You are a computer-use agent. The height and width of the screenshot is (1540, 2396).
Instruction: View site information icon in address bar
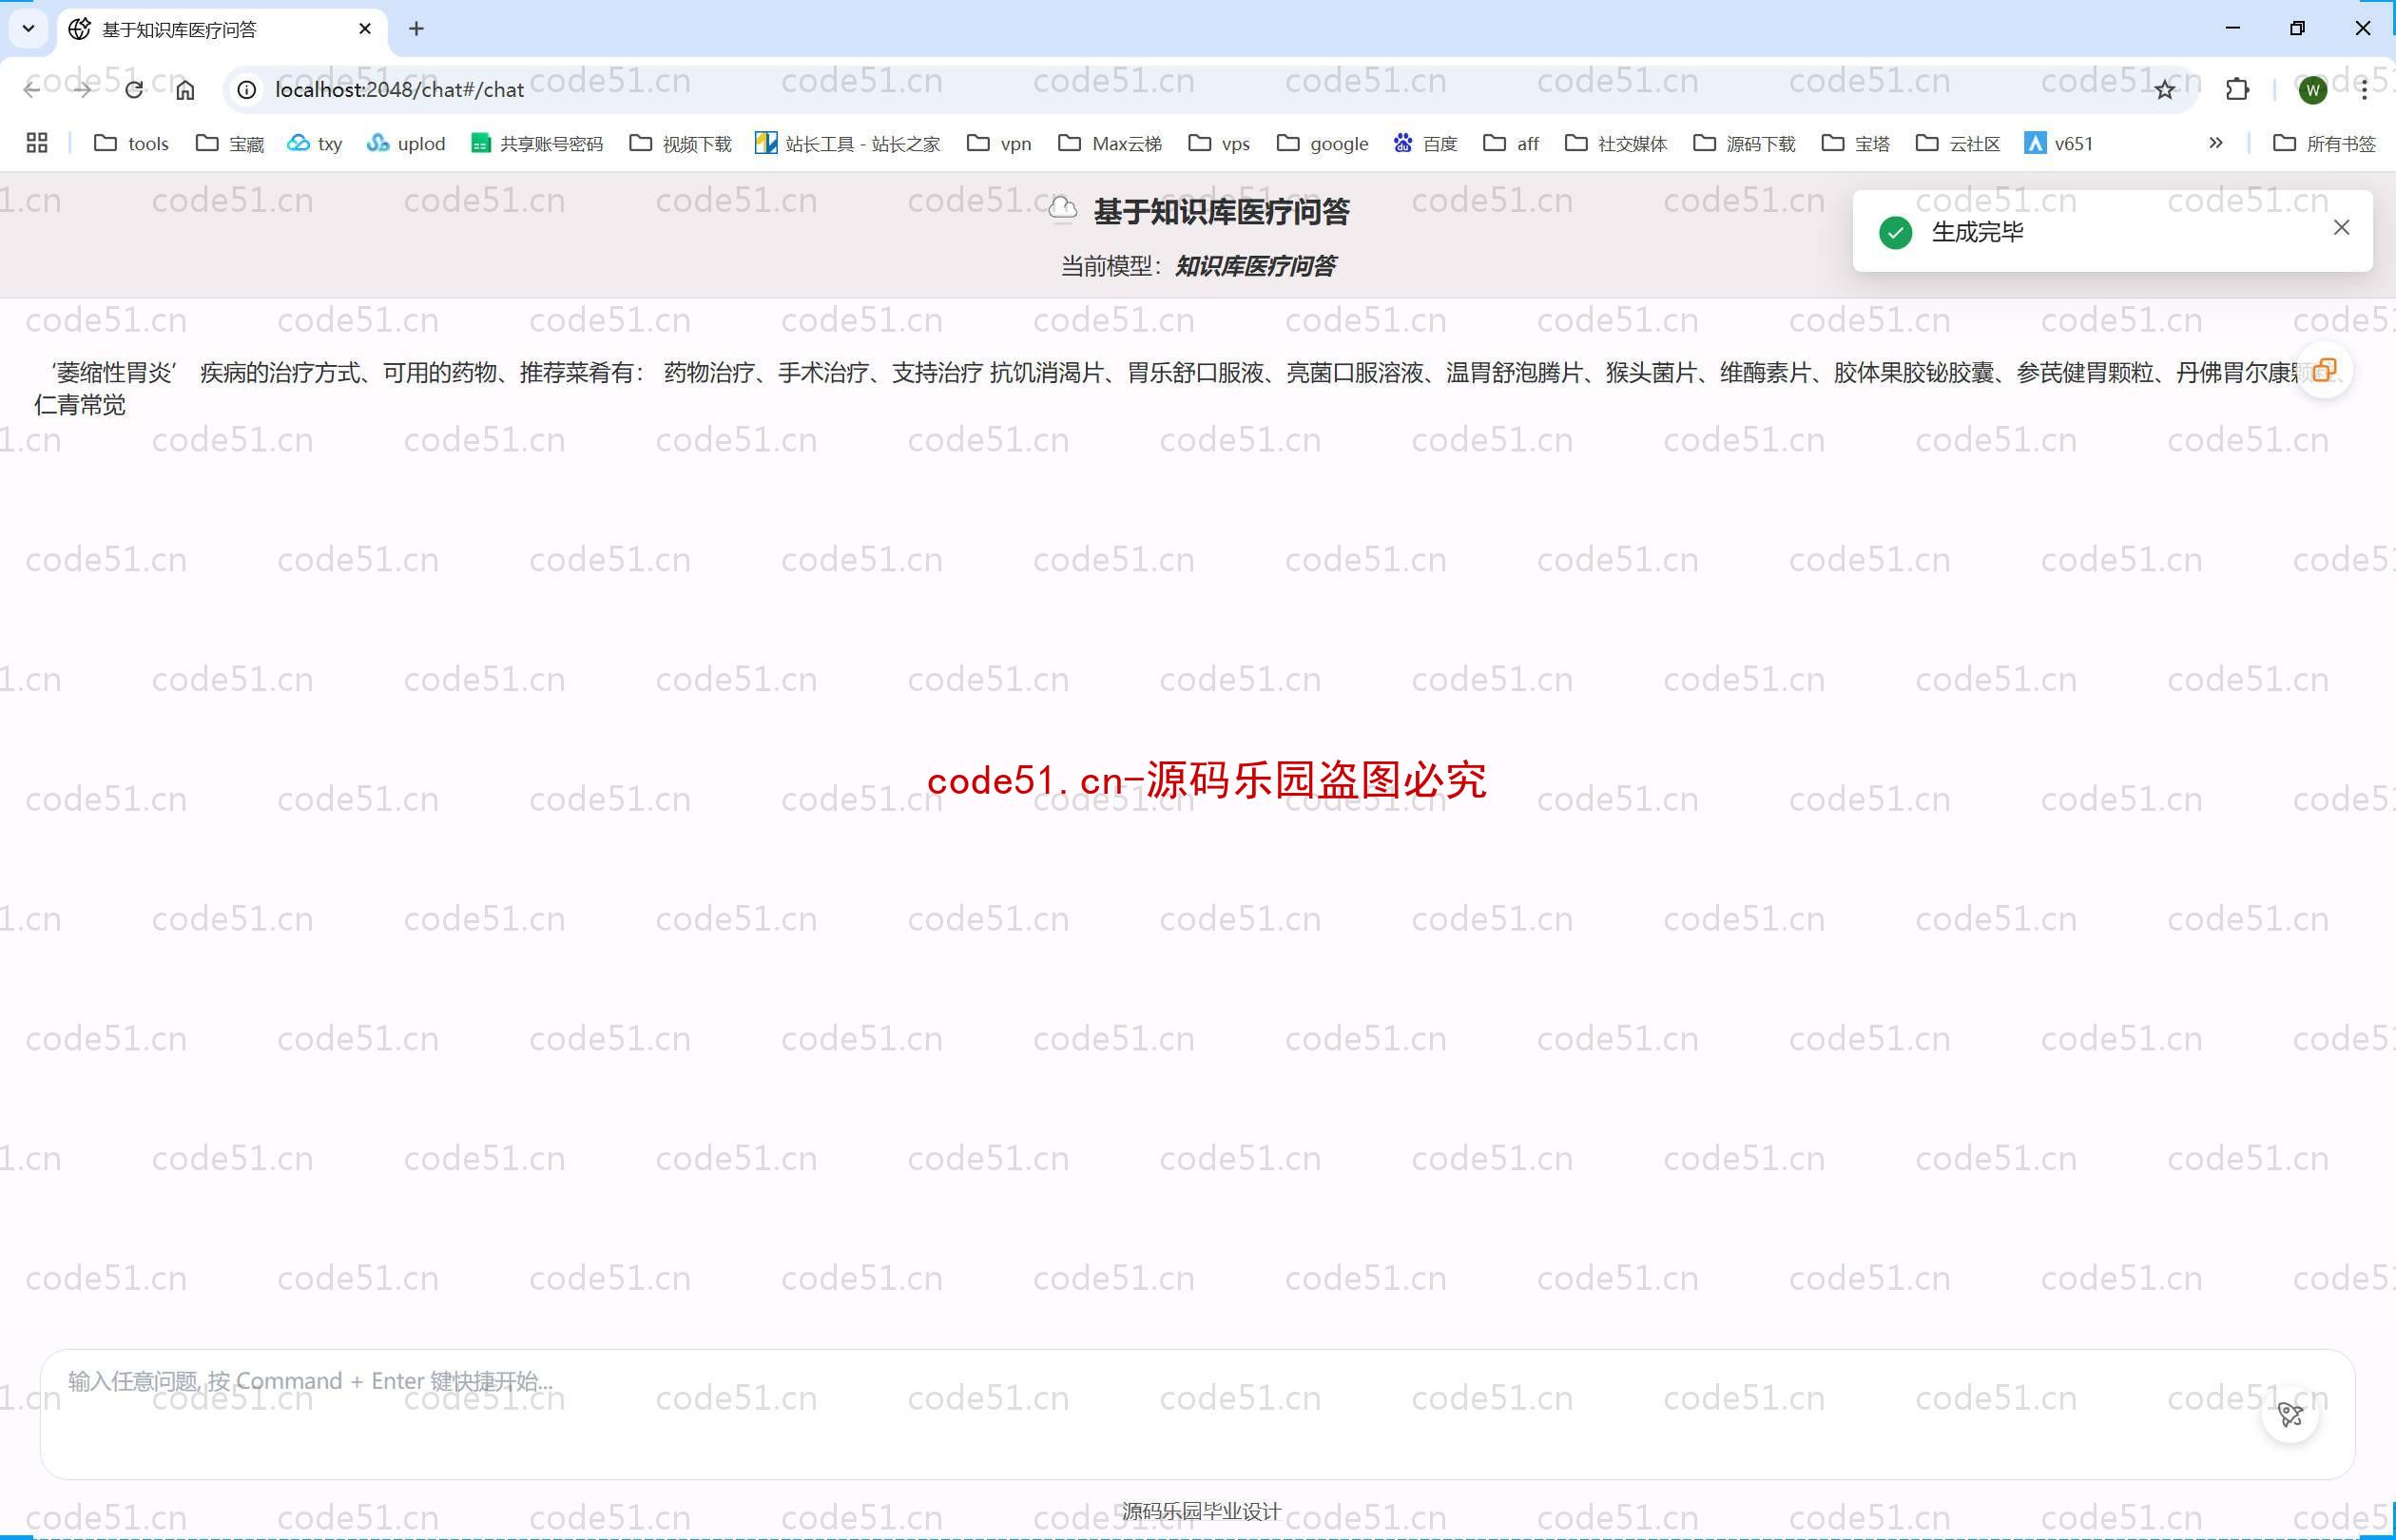pyautogui.click(x=246, y=90)
